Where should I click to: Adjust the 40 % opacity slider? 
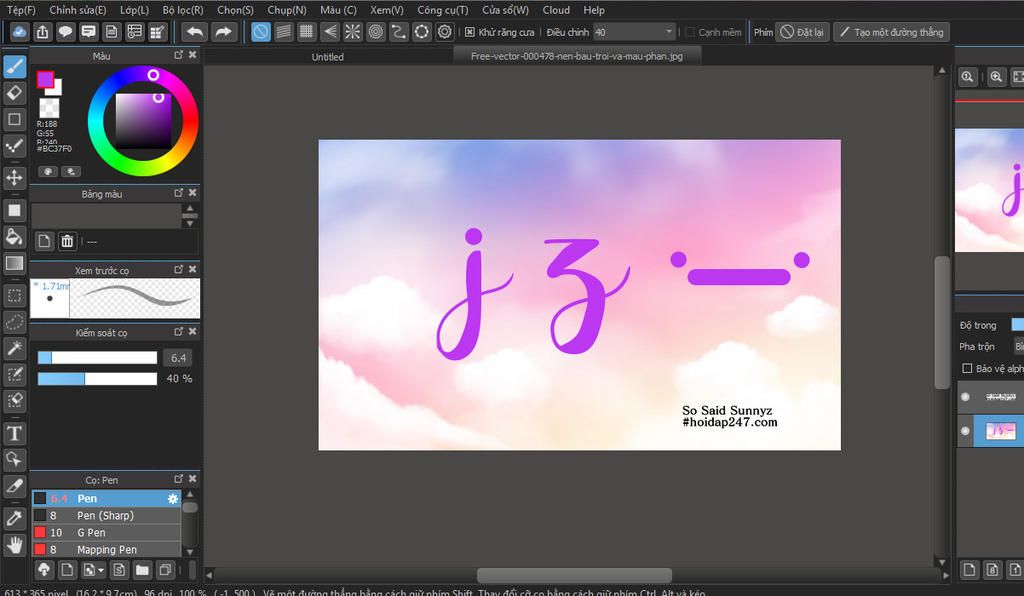[97, 379]
